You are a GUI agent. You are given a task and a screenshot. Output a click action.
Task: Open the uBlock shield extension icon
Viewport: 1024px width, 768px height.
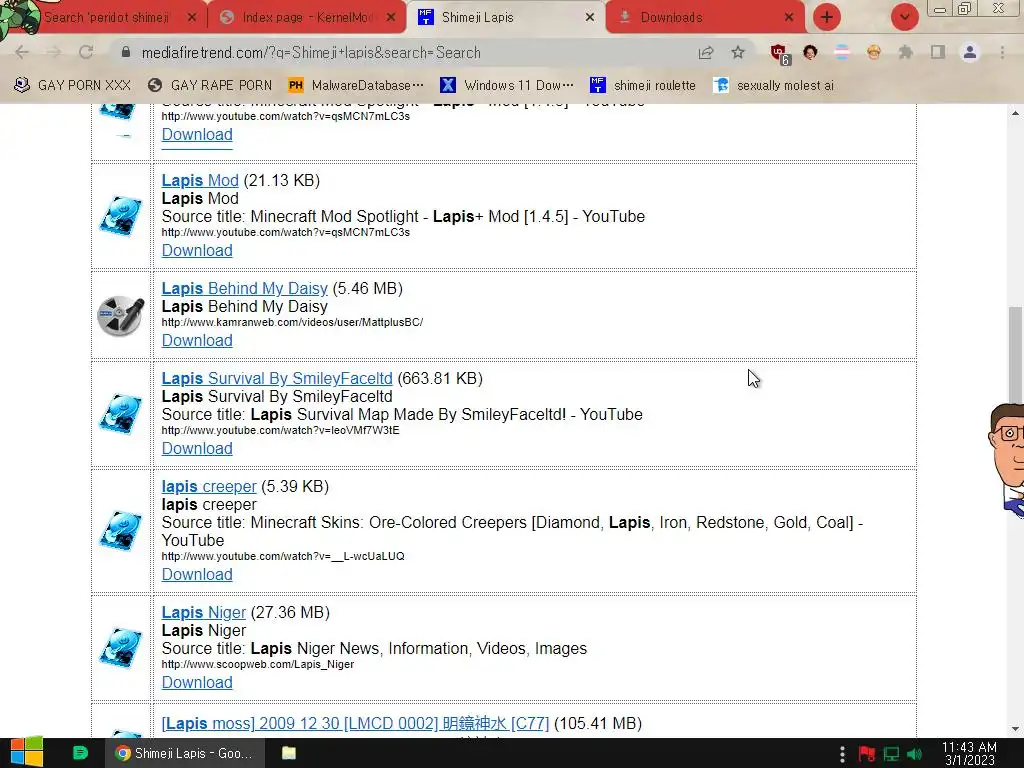click(x=779, y=53)
